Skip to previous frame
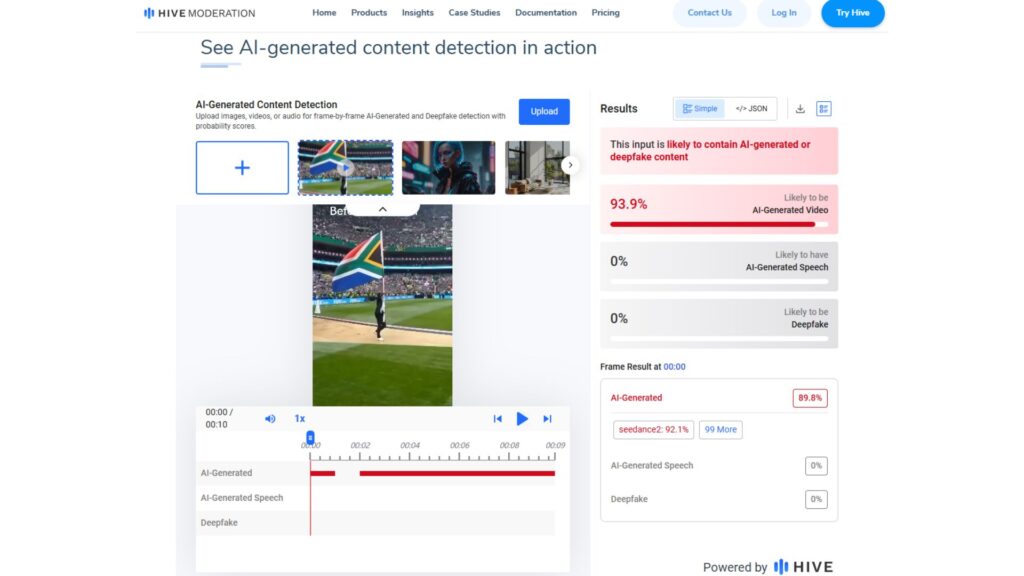Viewport: 1024px width, 576px height. click(x=498, y=419)
